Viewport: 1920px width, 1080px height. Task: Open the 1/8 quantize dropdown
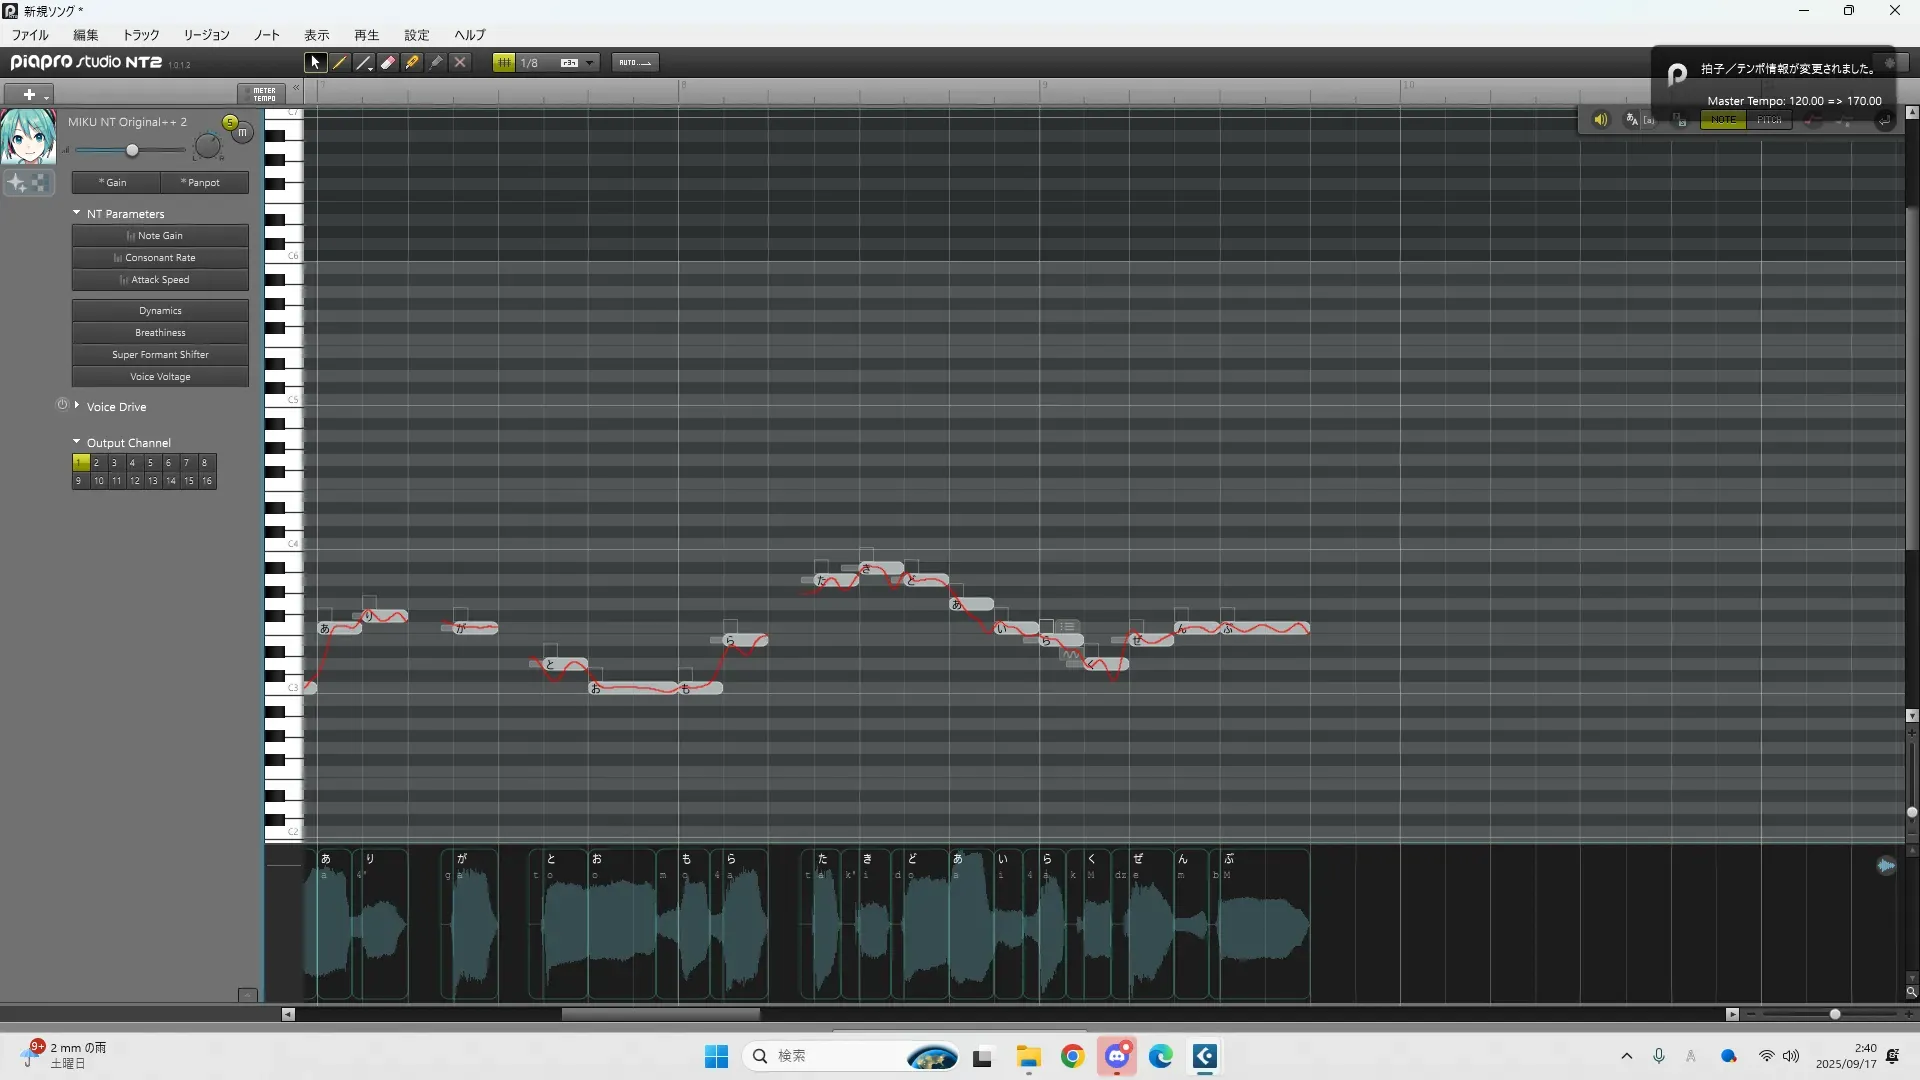click(590, 63)
